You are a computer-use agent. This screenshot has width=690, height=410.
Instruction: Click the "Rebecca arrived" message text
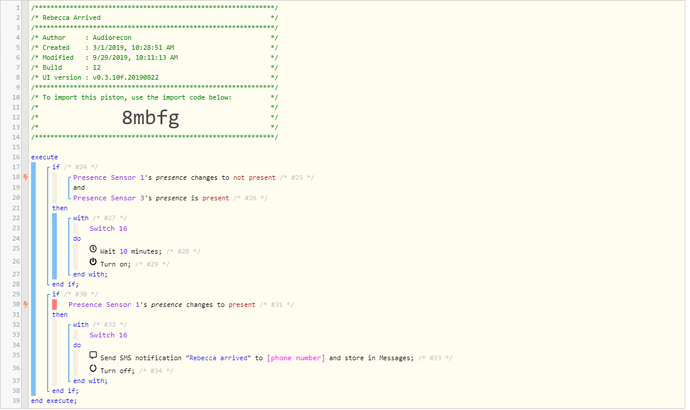point(218,358)
